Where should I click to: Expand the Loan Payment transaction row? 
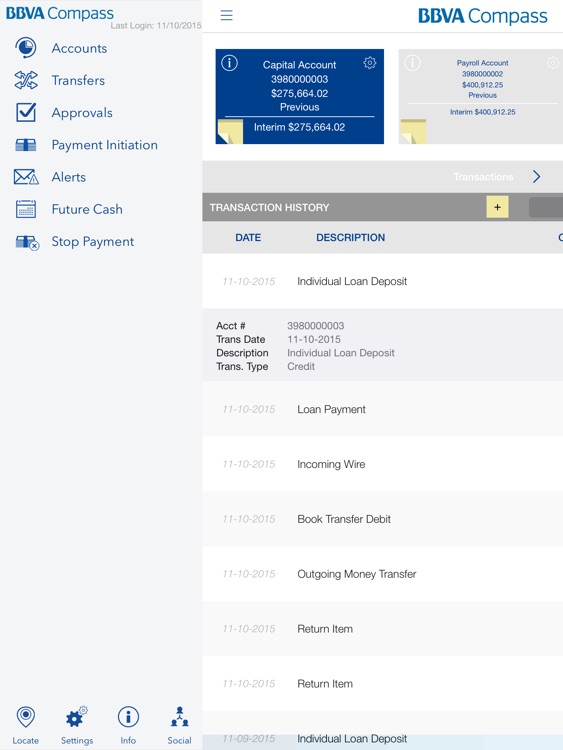383,409
